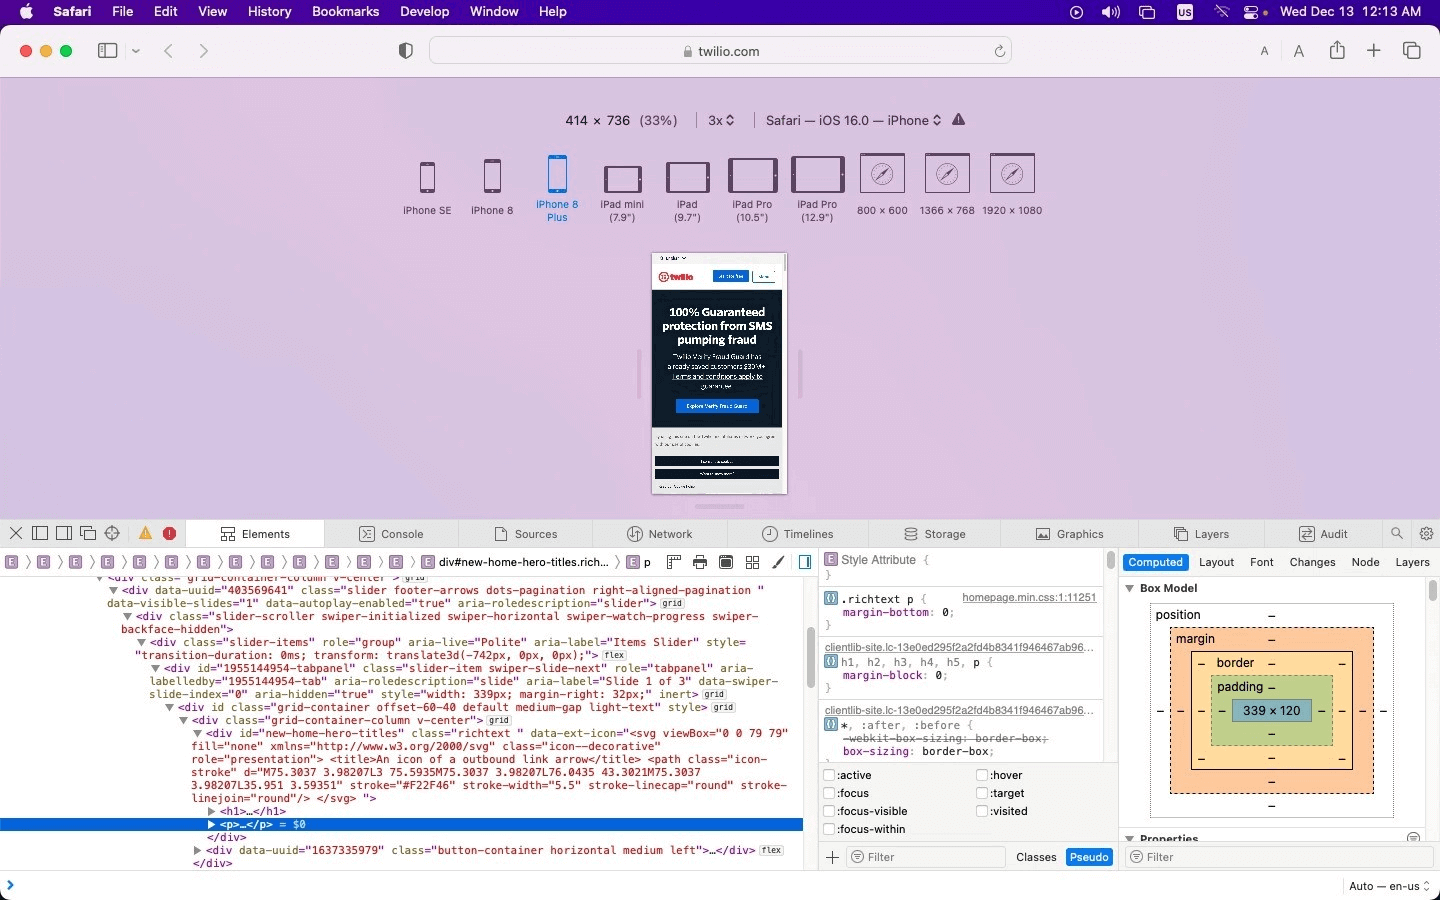This screenshot has height=900, width=1440.
Task: Click Safari's Share button
Action: pos(1337,51)
